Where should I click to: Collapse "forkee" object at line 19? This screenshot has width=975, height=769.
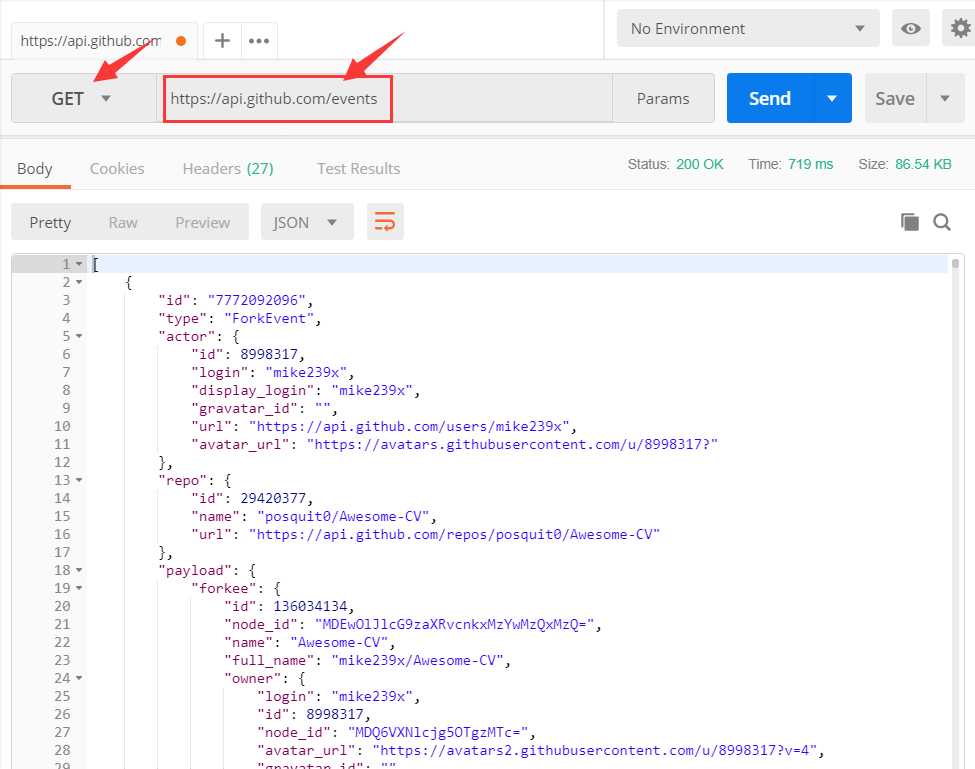pos(79,588)
